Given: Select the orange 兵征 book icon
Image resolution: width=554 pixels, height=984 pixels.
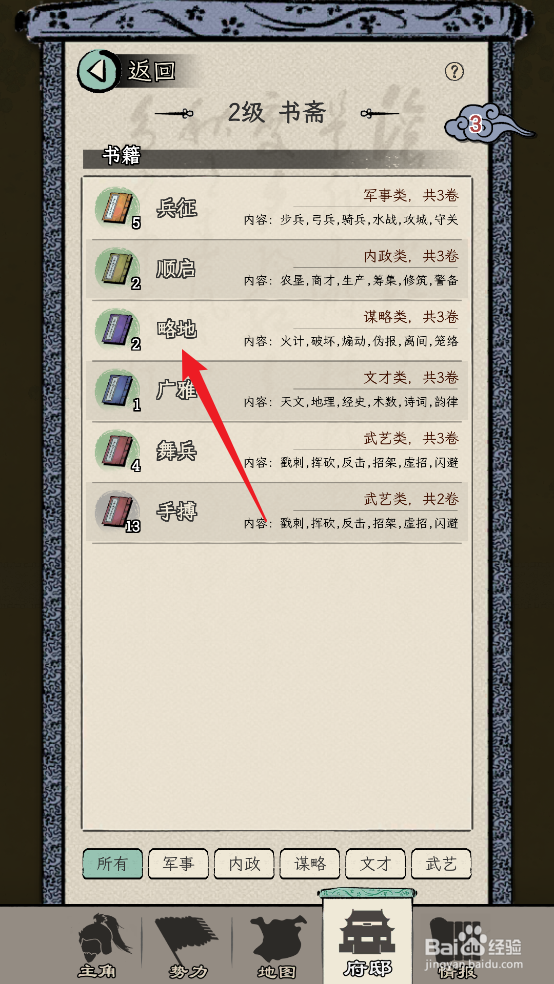Looking at the screenshot, I should [117, 208].
